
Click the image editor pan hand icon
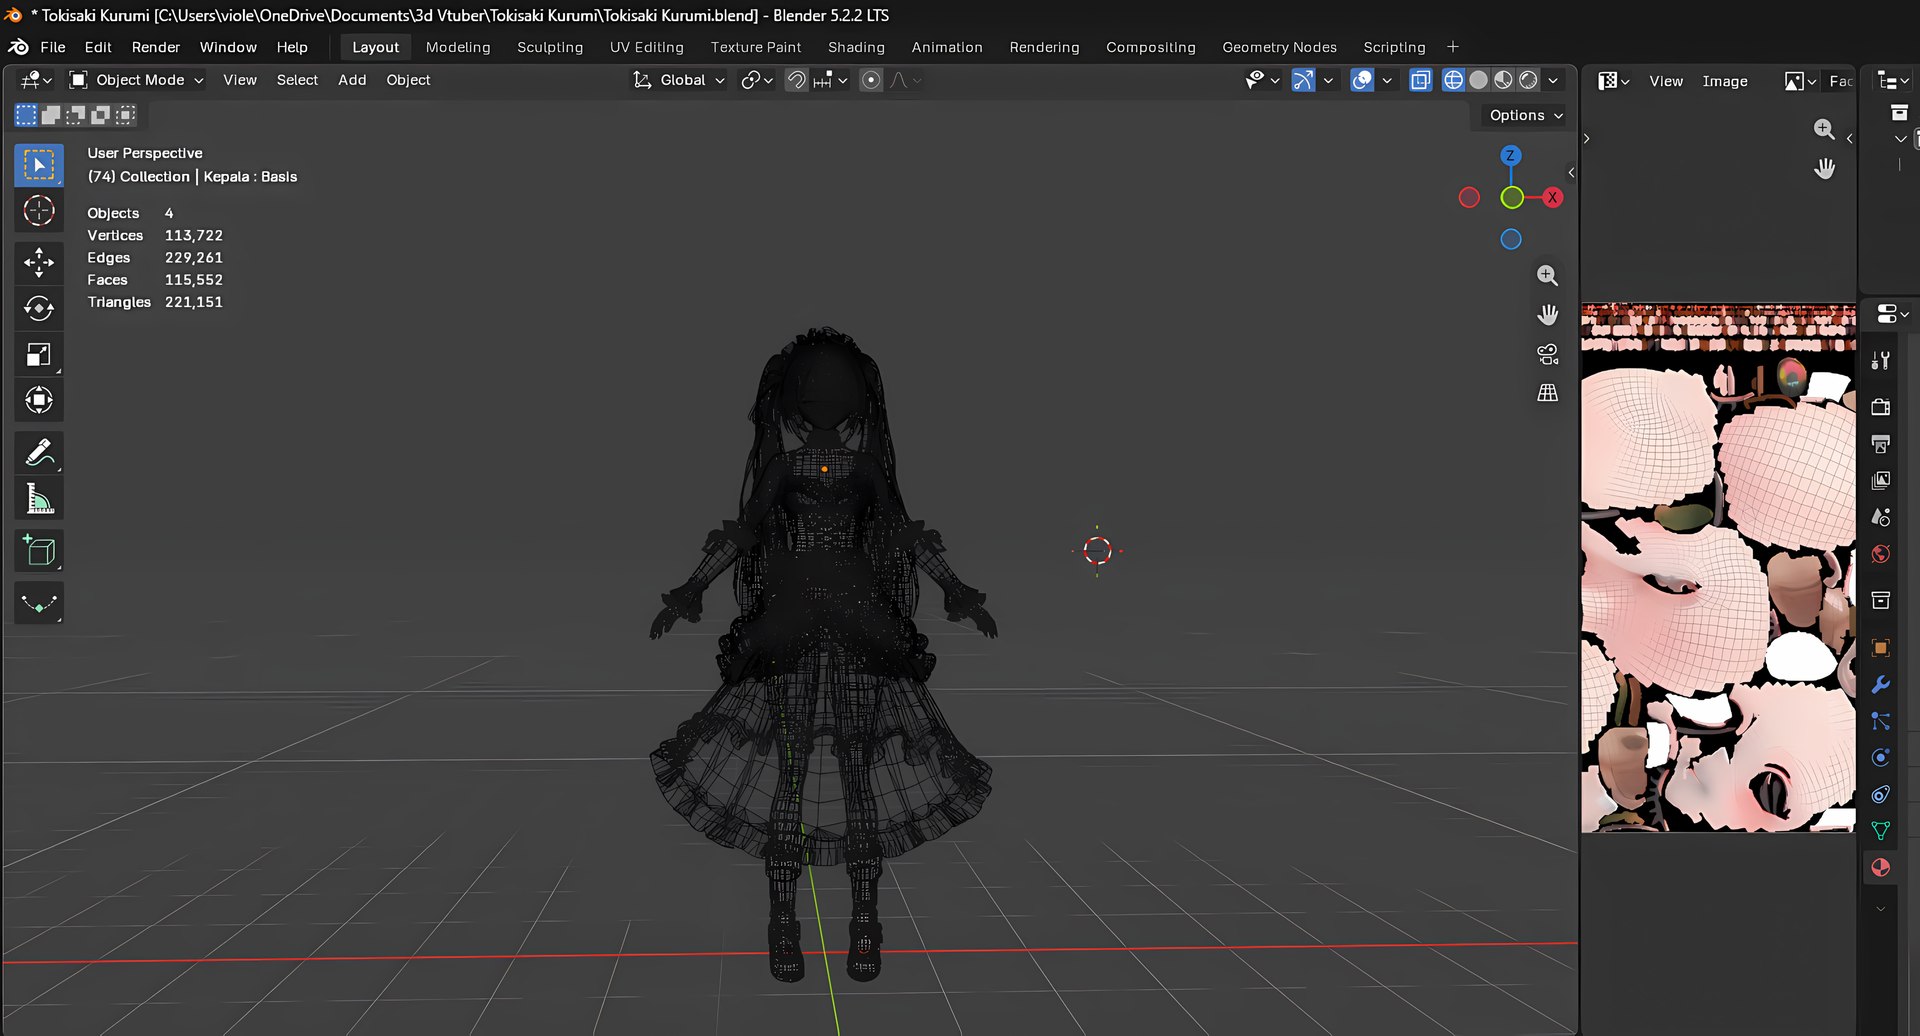coord(1824,169)
